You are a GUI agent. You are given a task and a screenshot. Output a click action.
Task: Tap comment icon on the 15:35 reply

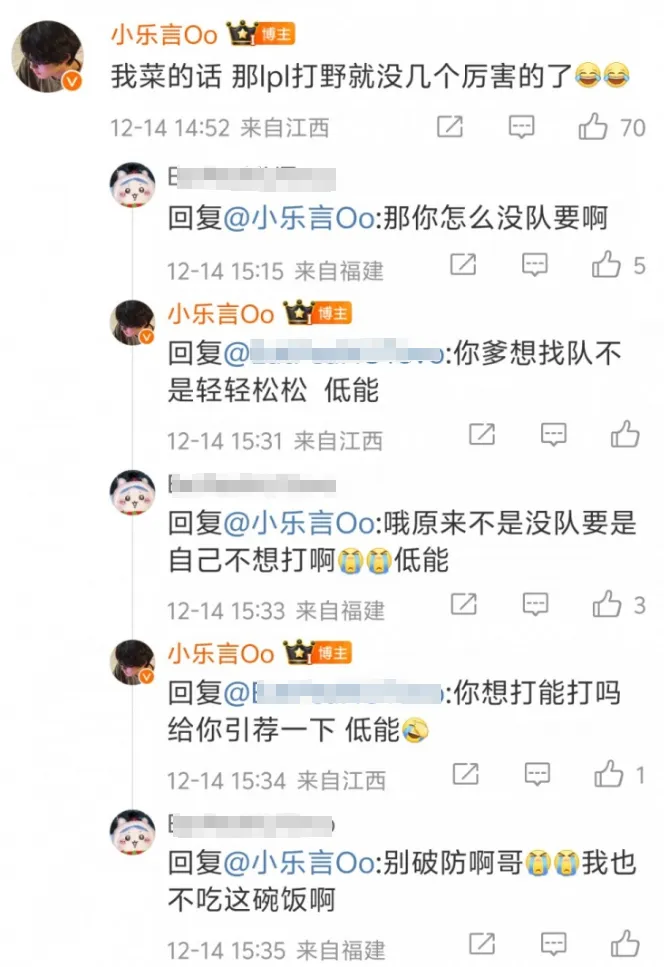coord(554,944)
